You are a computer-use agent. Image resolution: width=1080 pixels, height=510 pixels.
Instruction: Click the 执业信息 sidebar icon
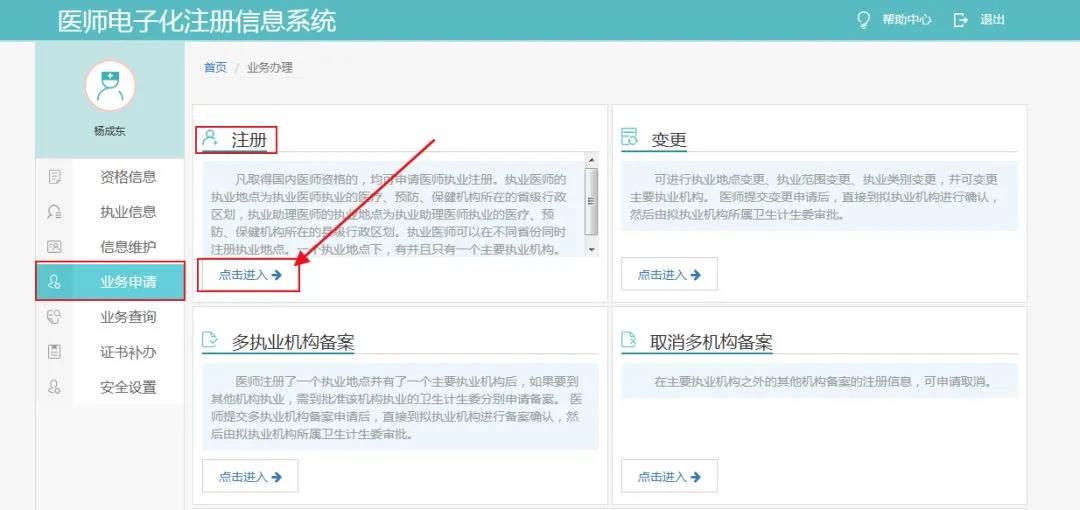click(x=55, y=212)
